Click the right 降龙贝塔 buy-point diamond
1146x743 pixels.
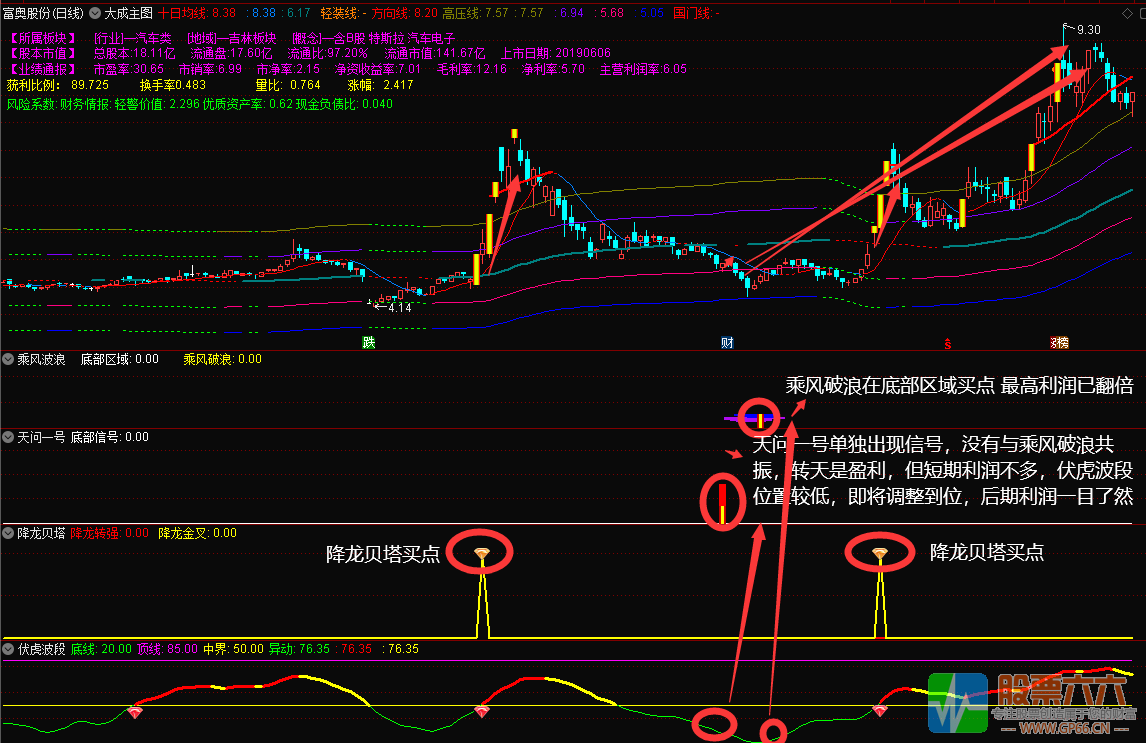pos(880,554)
